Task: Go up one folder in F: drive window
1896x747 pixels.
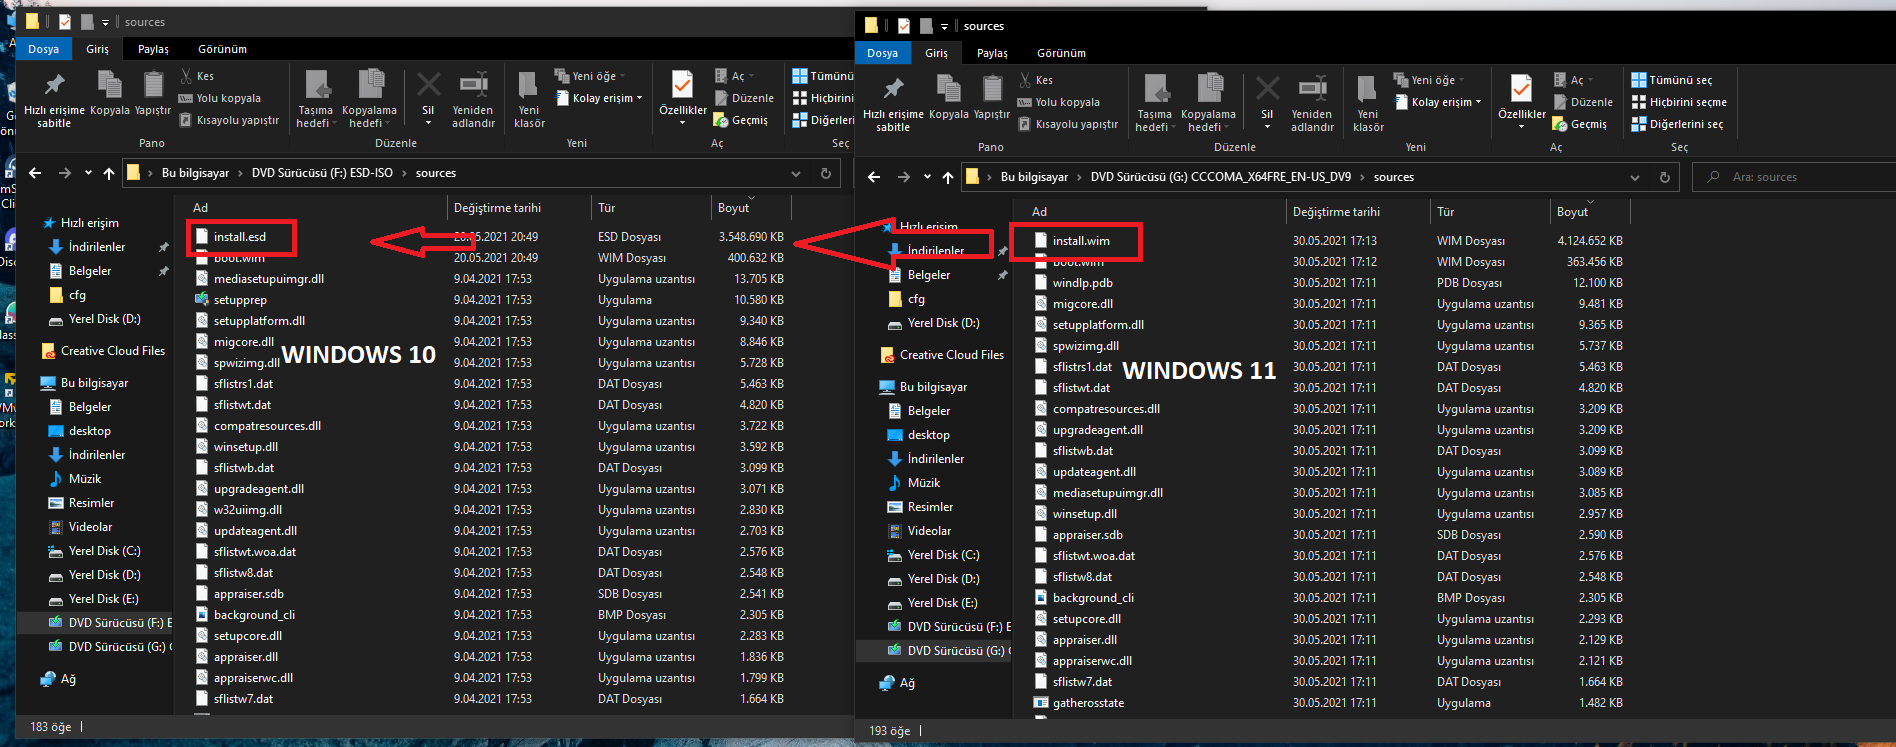Action: 109,173
